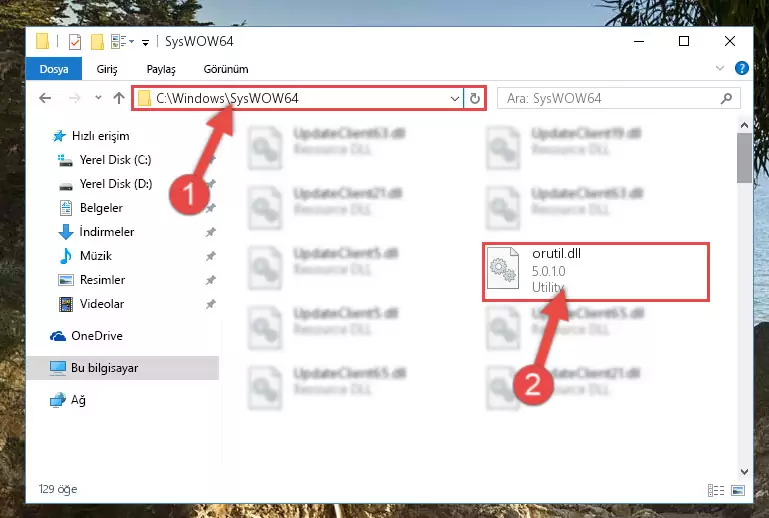Go forward with the right arrow

(75, 98)
